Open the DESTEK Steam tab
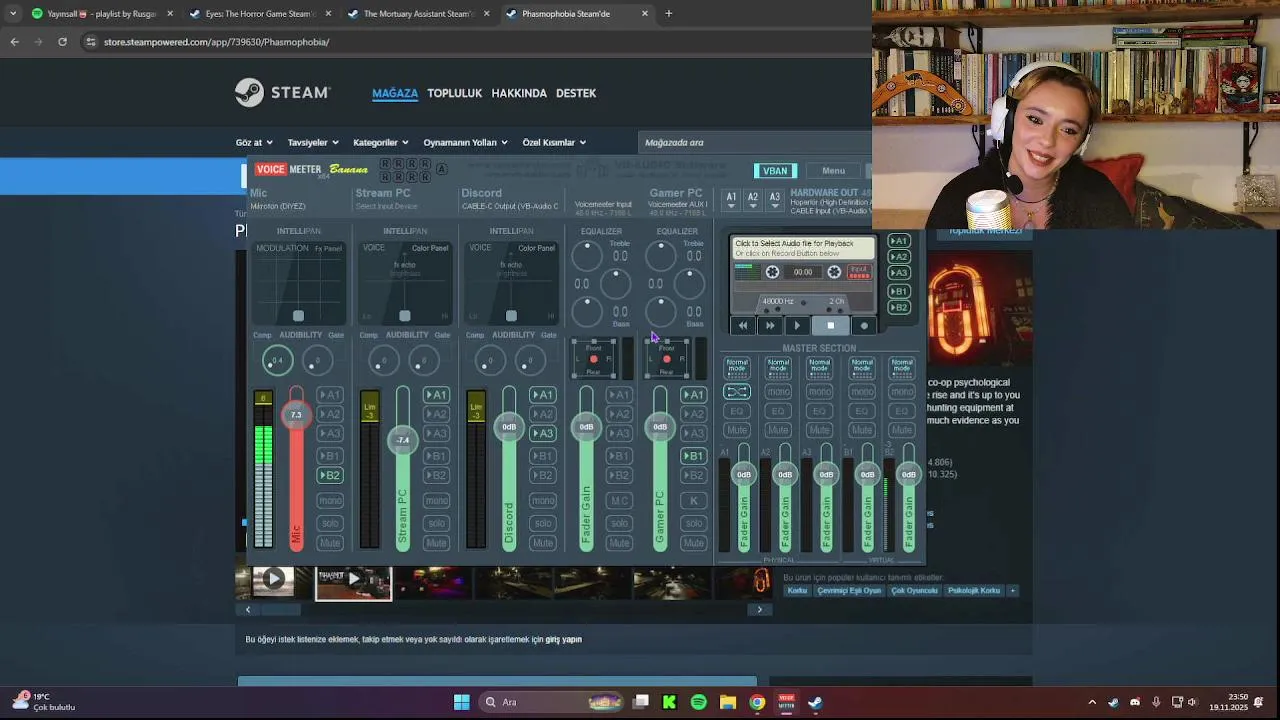This screenshot has height=720, width=1280. pos(576,93)
